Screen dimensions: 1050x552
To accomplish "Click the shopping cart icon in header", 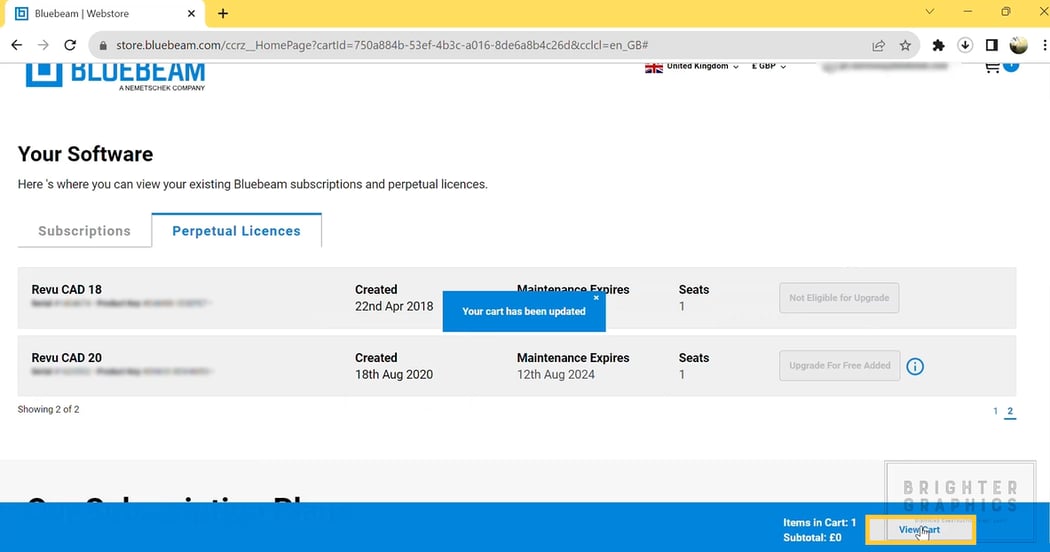I will point(992,67).
